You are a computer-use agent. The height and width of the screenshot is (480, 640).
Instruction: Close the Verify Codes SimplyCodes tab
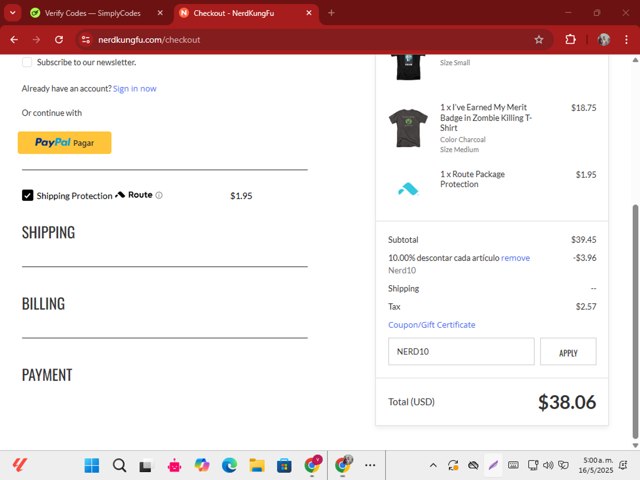pyautogui.click(x=160, y=13)
